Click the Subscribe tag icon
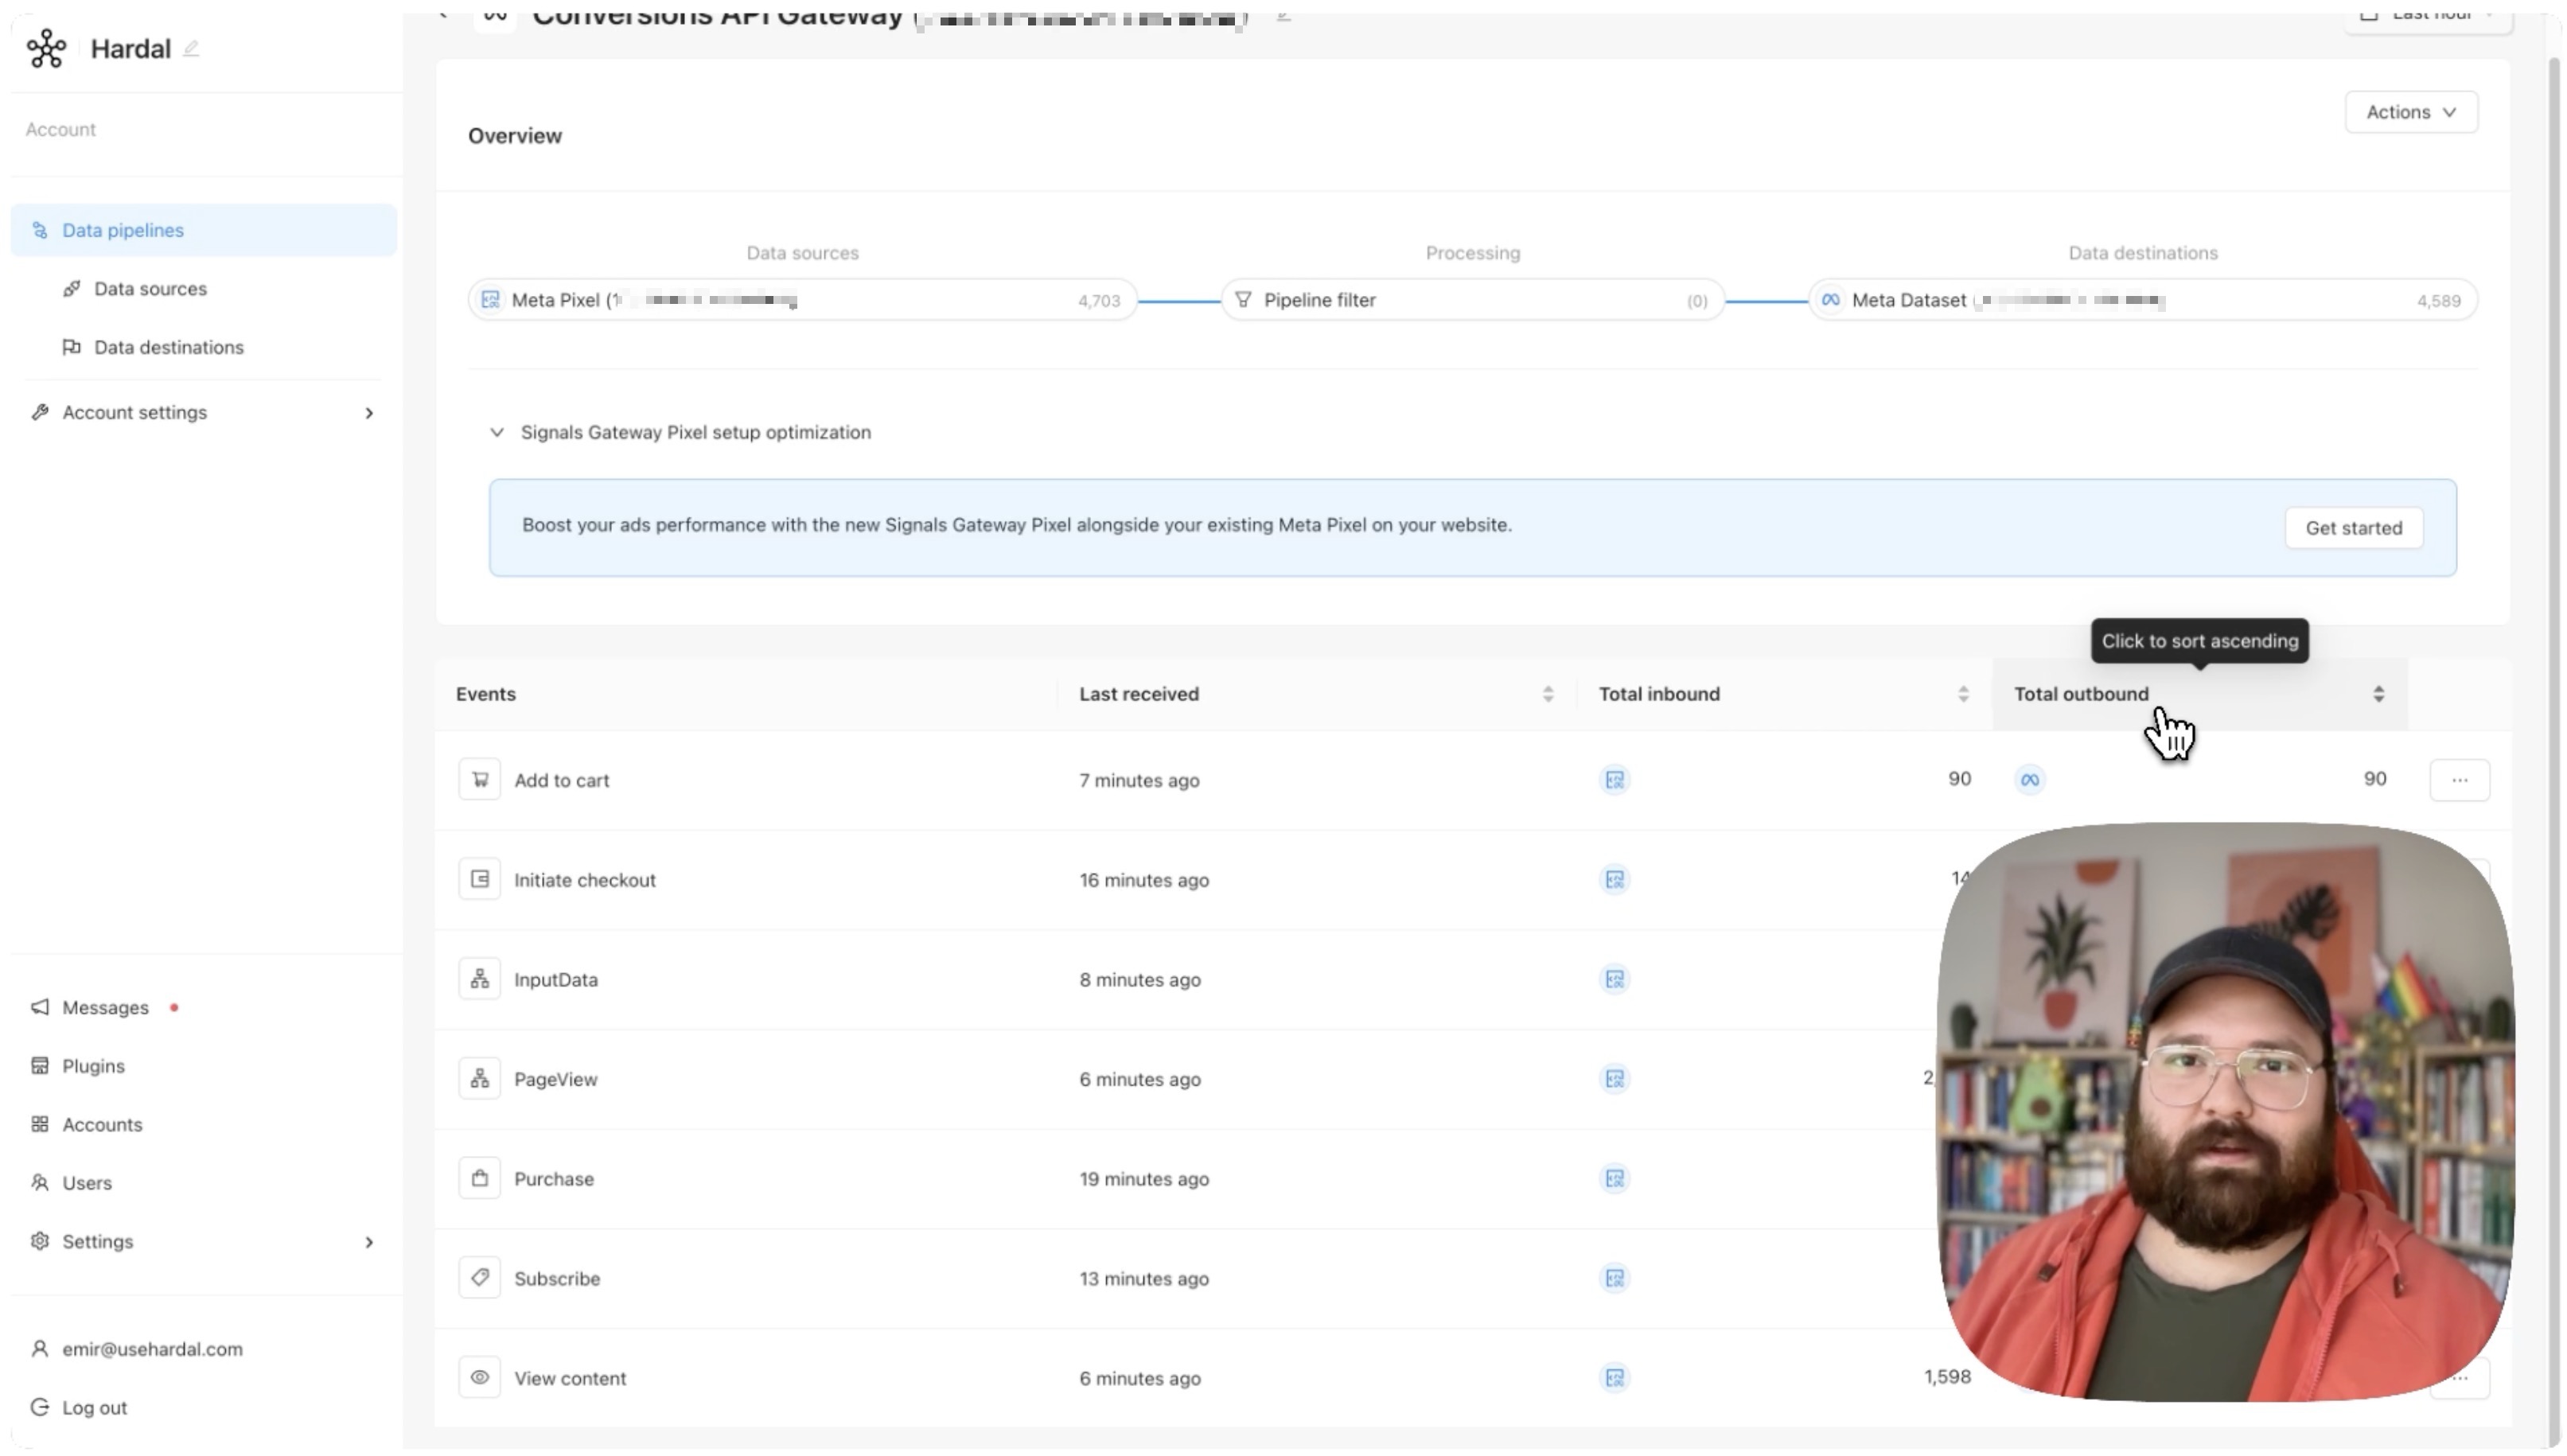Screen dimensions: 2567x1456 tap(479, 1278)
